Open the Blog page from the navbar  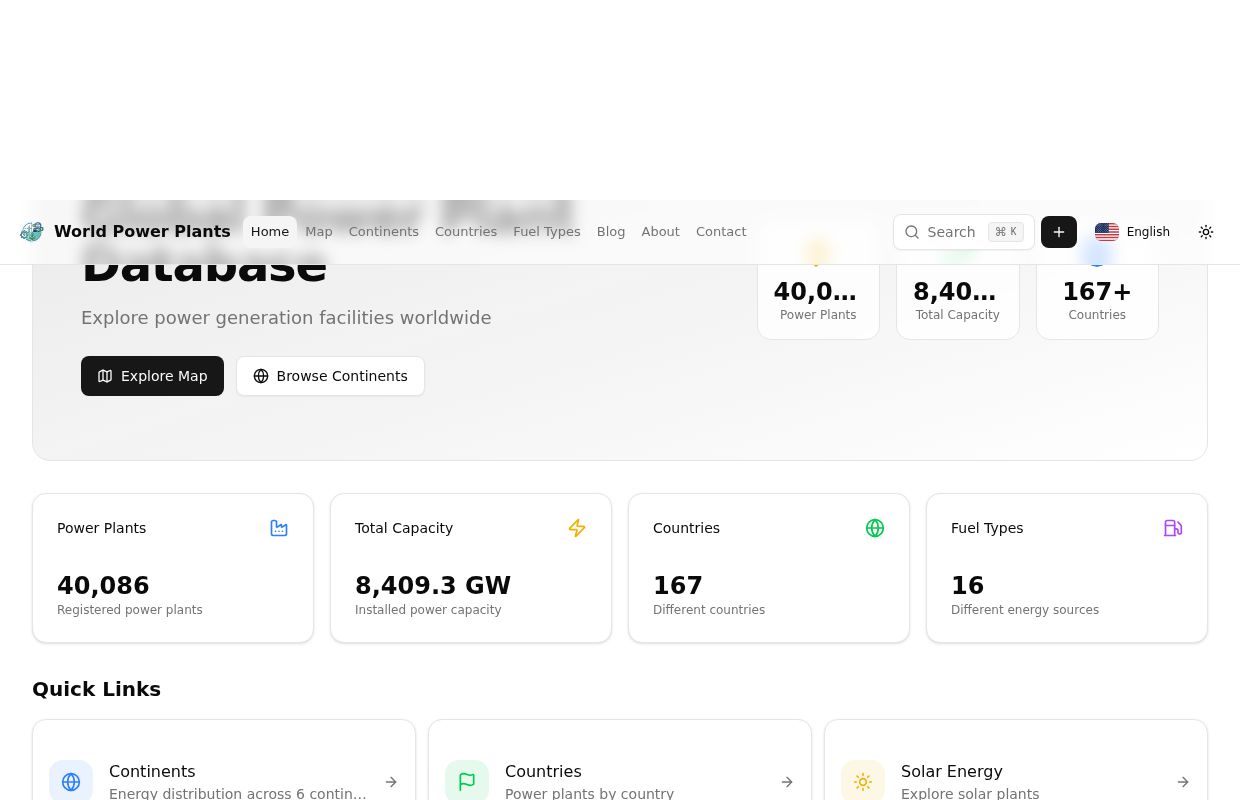coord(611,231)
